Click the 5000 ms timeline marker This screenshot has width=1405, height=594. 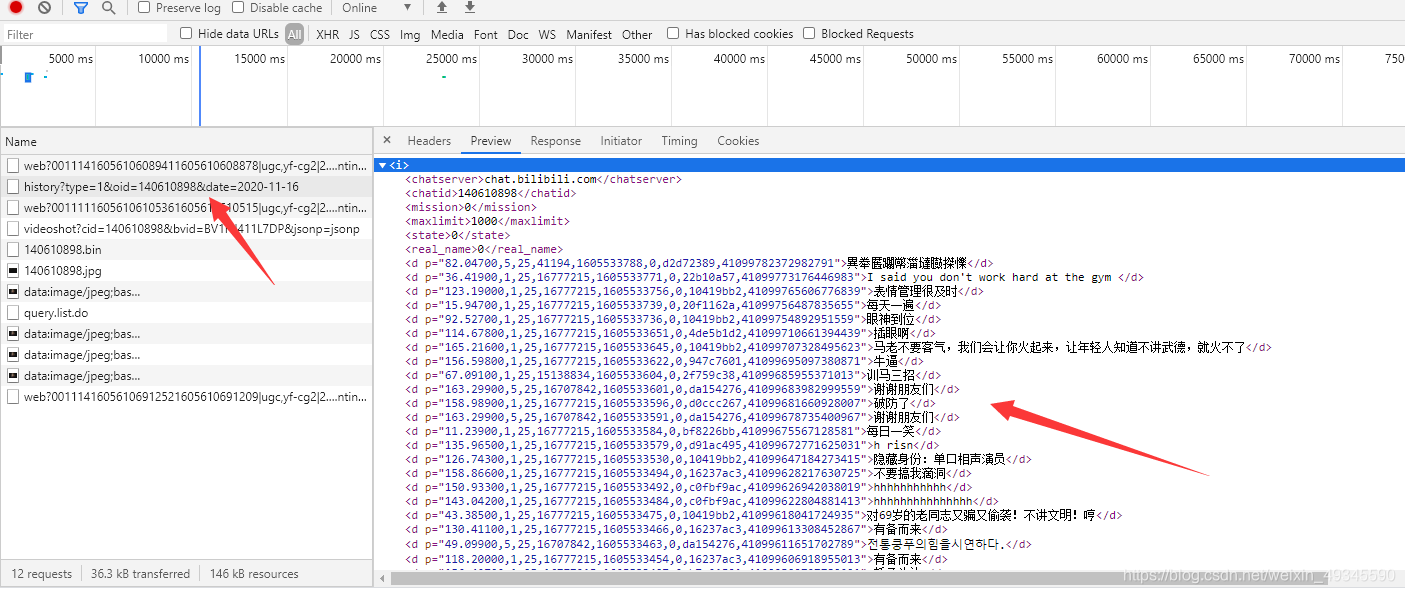71,59
